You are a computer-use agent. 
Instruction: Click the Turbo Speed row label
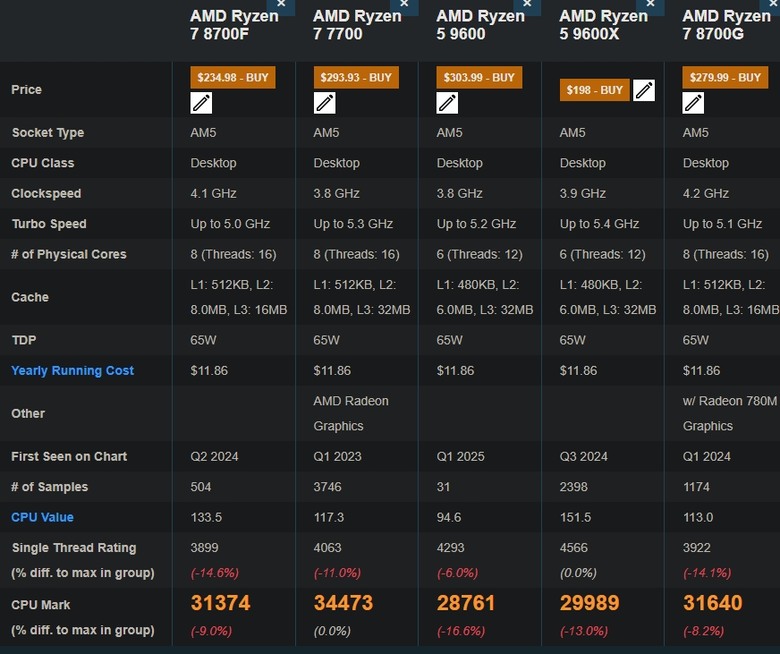coord(49,224)
